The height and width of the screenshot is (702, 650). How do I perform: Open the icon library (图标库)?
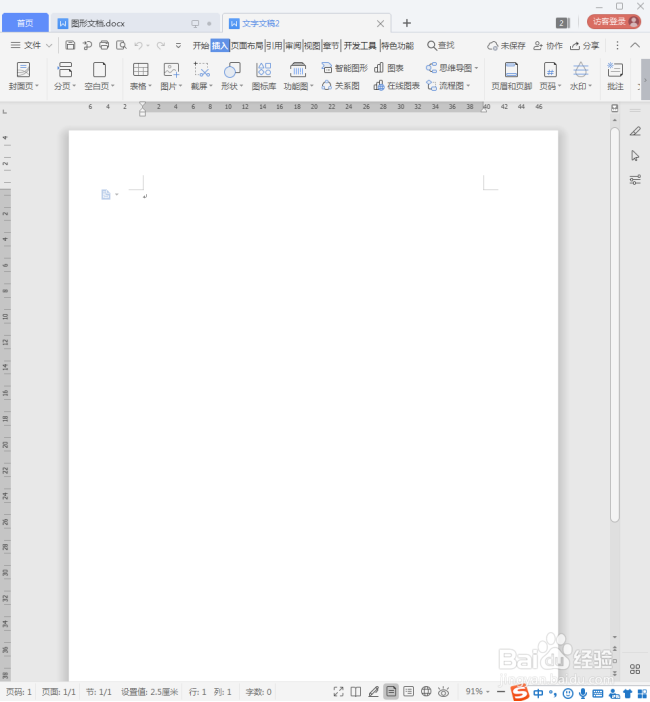264,76
